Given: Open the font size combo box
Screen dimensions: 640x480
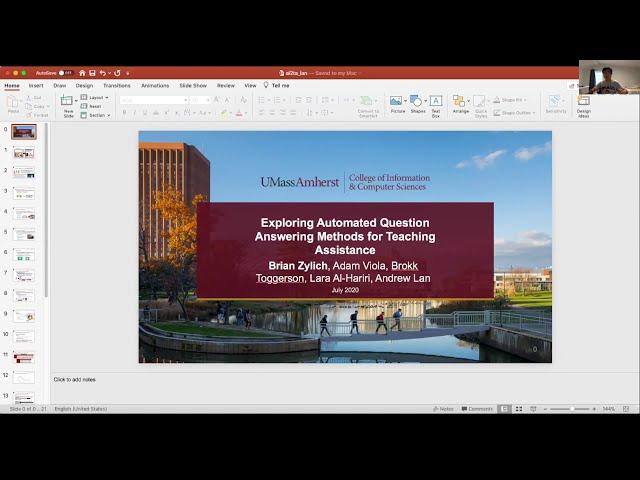Looking at the screenshot, I should point(200,100).
